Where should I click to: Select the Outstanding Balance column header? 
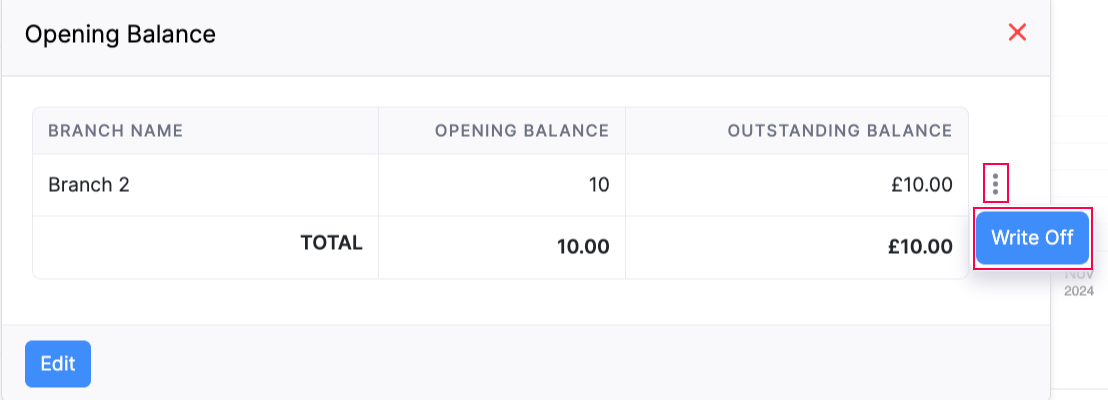839,131
